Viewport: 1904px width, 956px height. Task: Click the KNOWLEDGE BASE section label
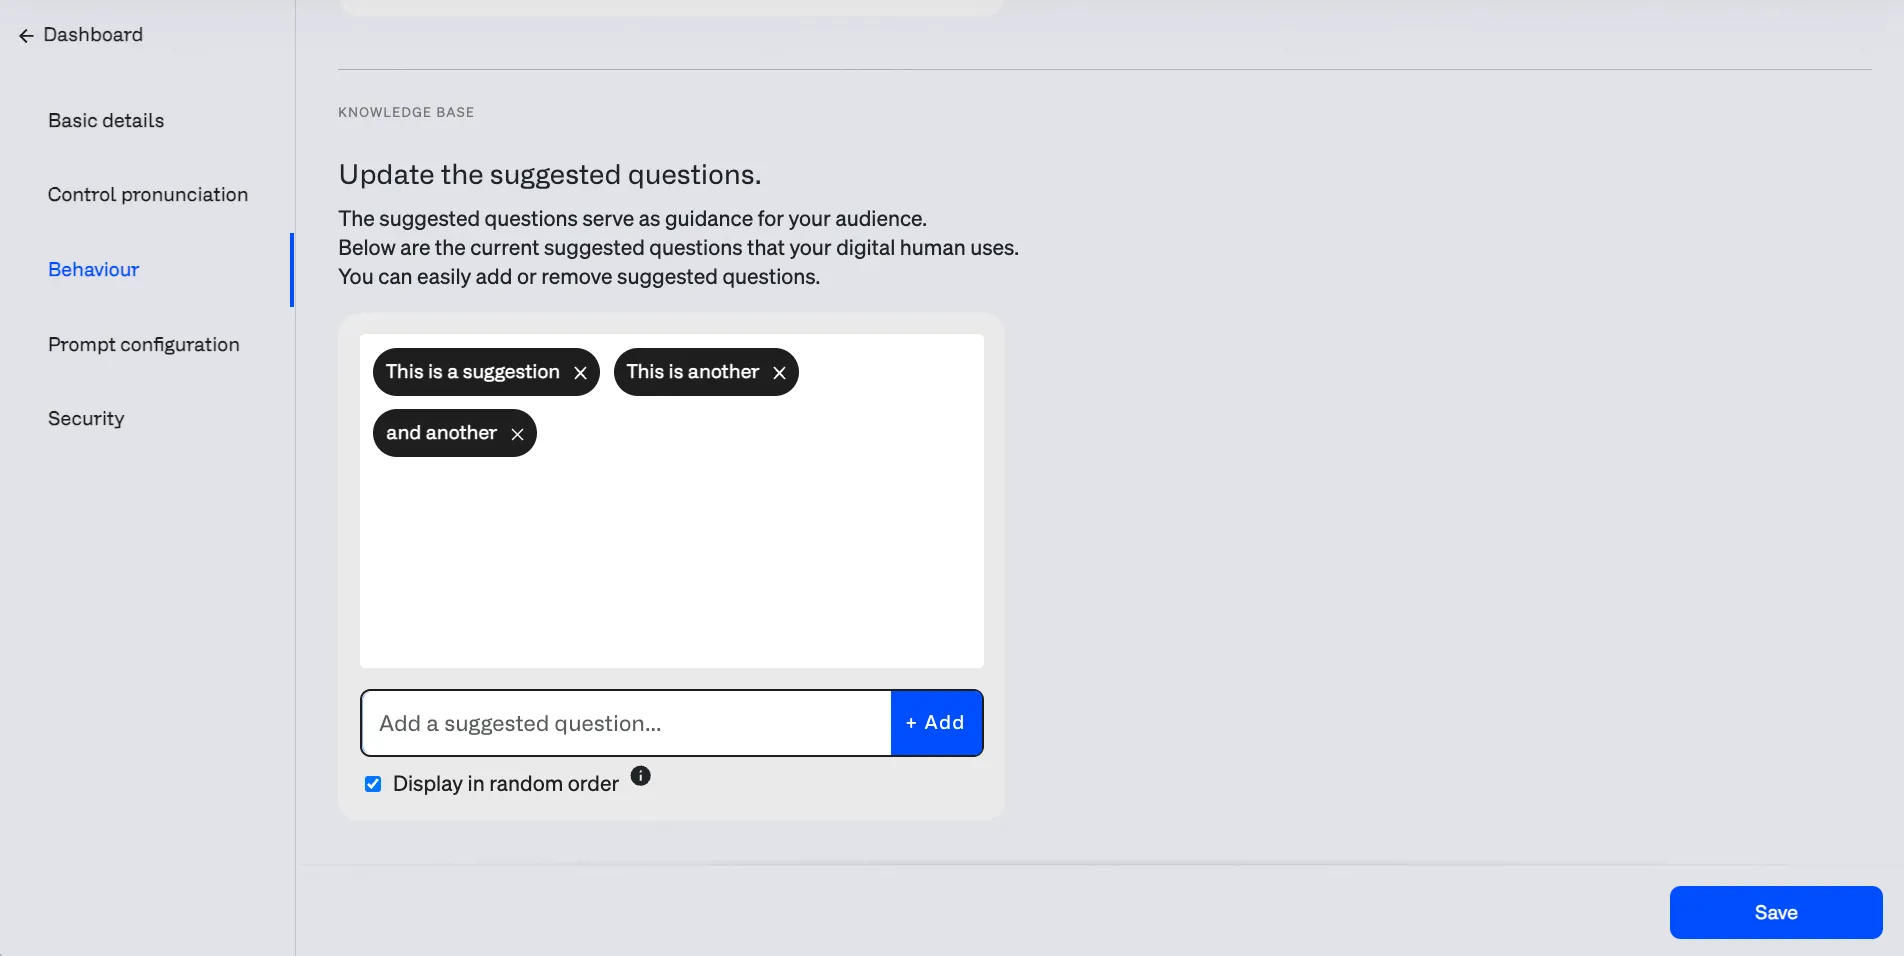406,112
